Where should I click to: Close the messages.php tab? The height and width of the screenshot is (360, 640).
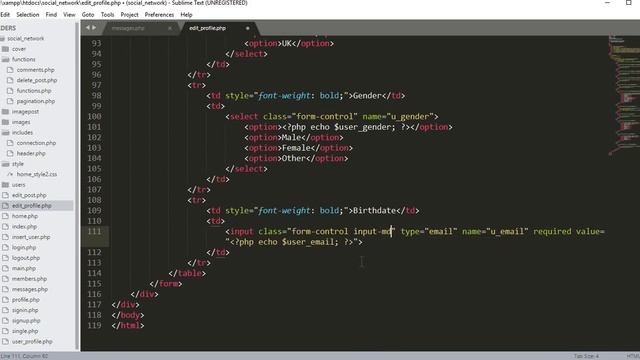(x=170, y=28)
